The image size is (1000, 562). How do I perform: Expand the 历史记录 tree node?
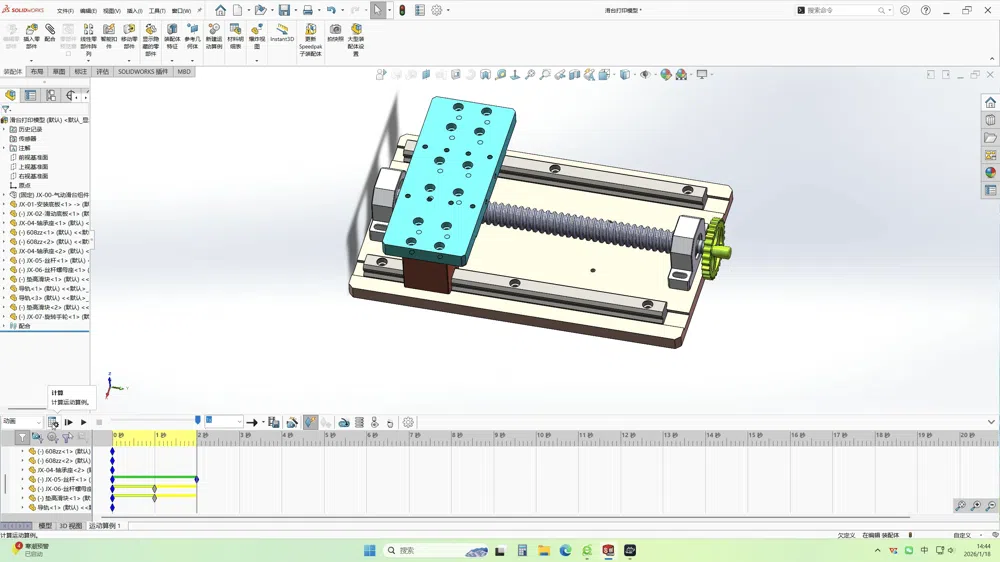pos(4,129)
